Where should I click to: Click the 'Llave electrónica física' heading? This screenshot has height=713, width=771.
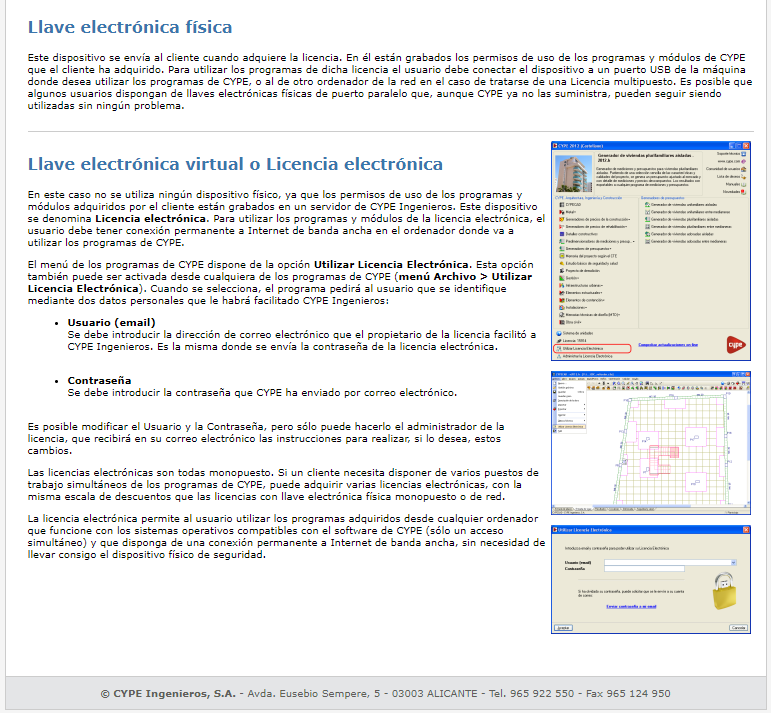click(x=130, y=27)
